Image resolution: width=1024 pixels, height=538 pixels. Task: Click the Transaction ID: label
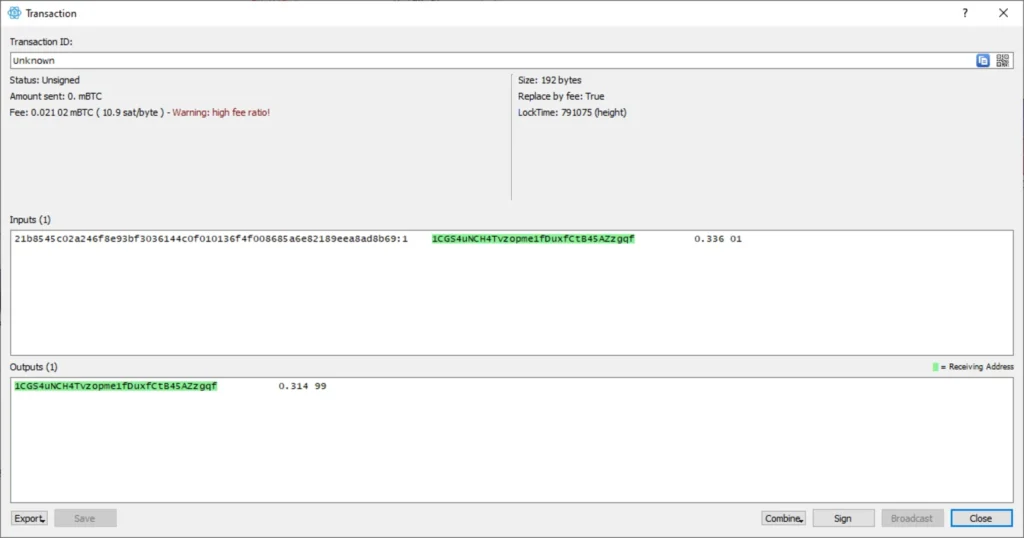(41, 42)
